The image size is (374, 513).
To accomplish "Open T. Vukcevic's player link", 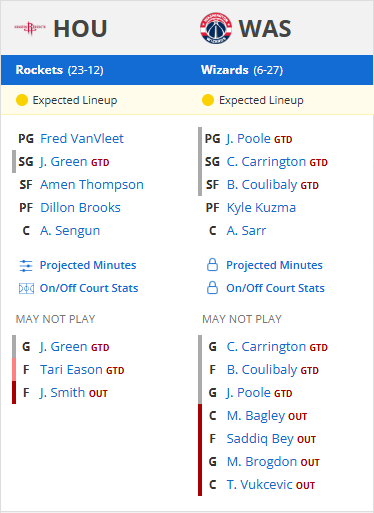I will point(260,485).
